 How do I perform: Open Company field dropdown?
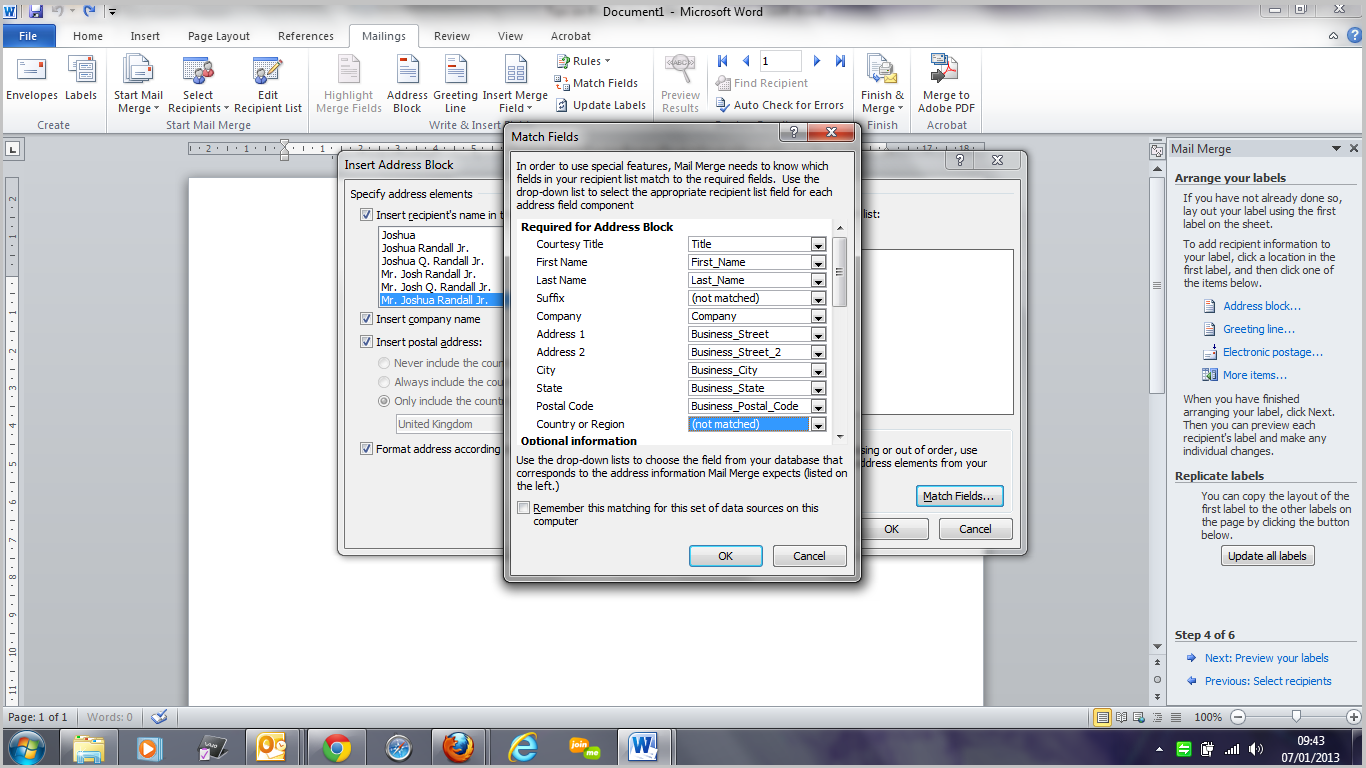pos(818,316)
